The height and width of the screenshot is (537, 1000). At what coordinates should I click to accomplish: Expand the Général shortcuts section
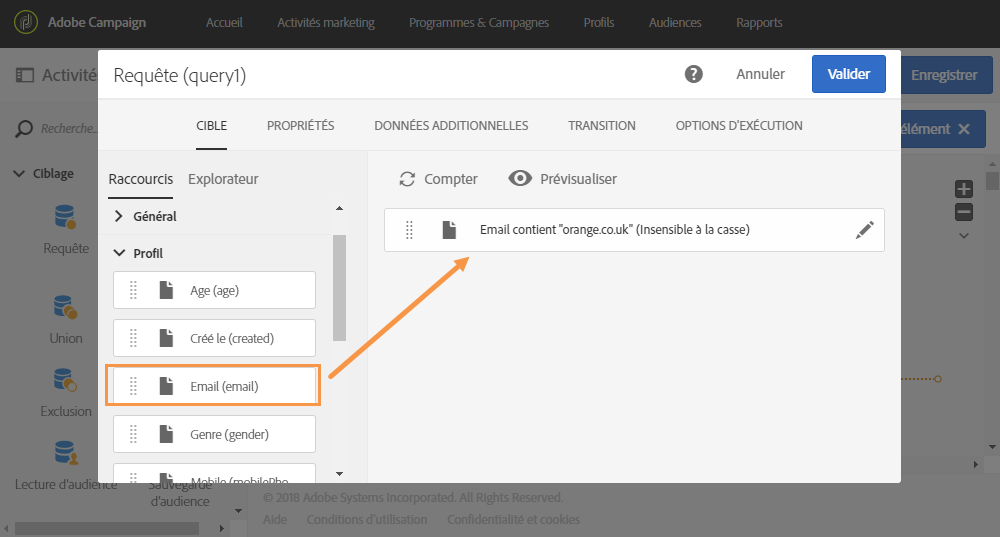[119, 216]
